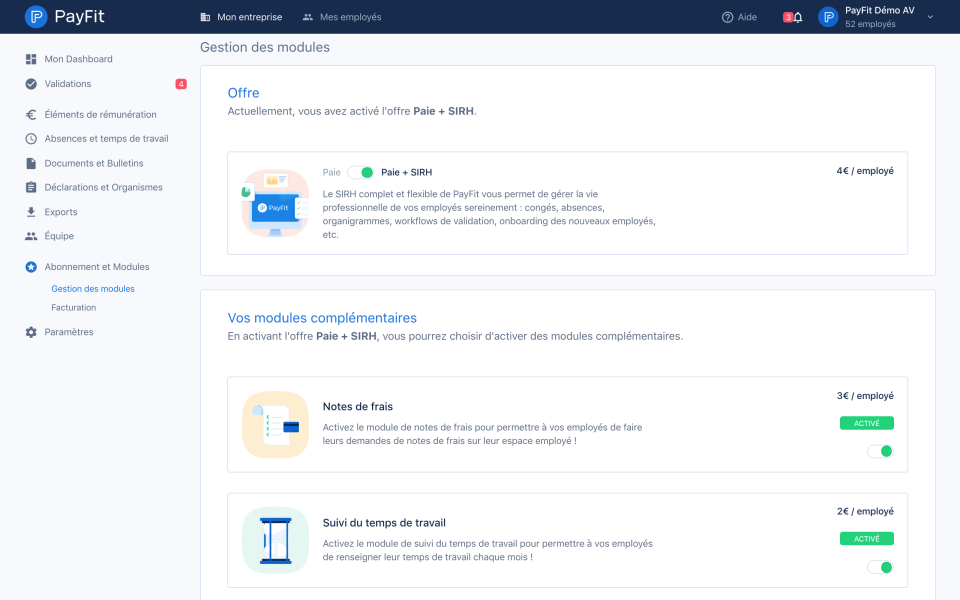
Task: Click the Paie + SIRH label right of switch
Action: click(407, 173)
